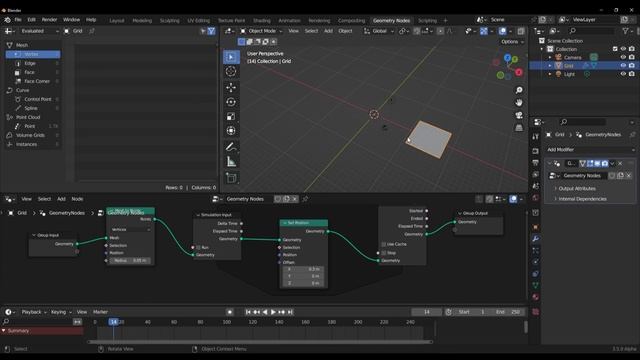The height and width of the screenshot is (360, 640).
Task: Select the Select Box tool in viewport toolbar
Action: (231, 57)
